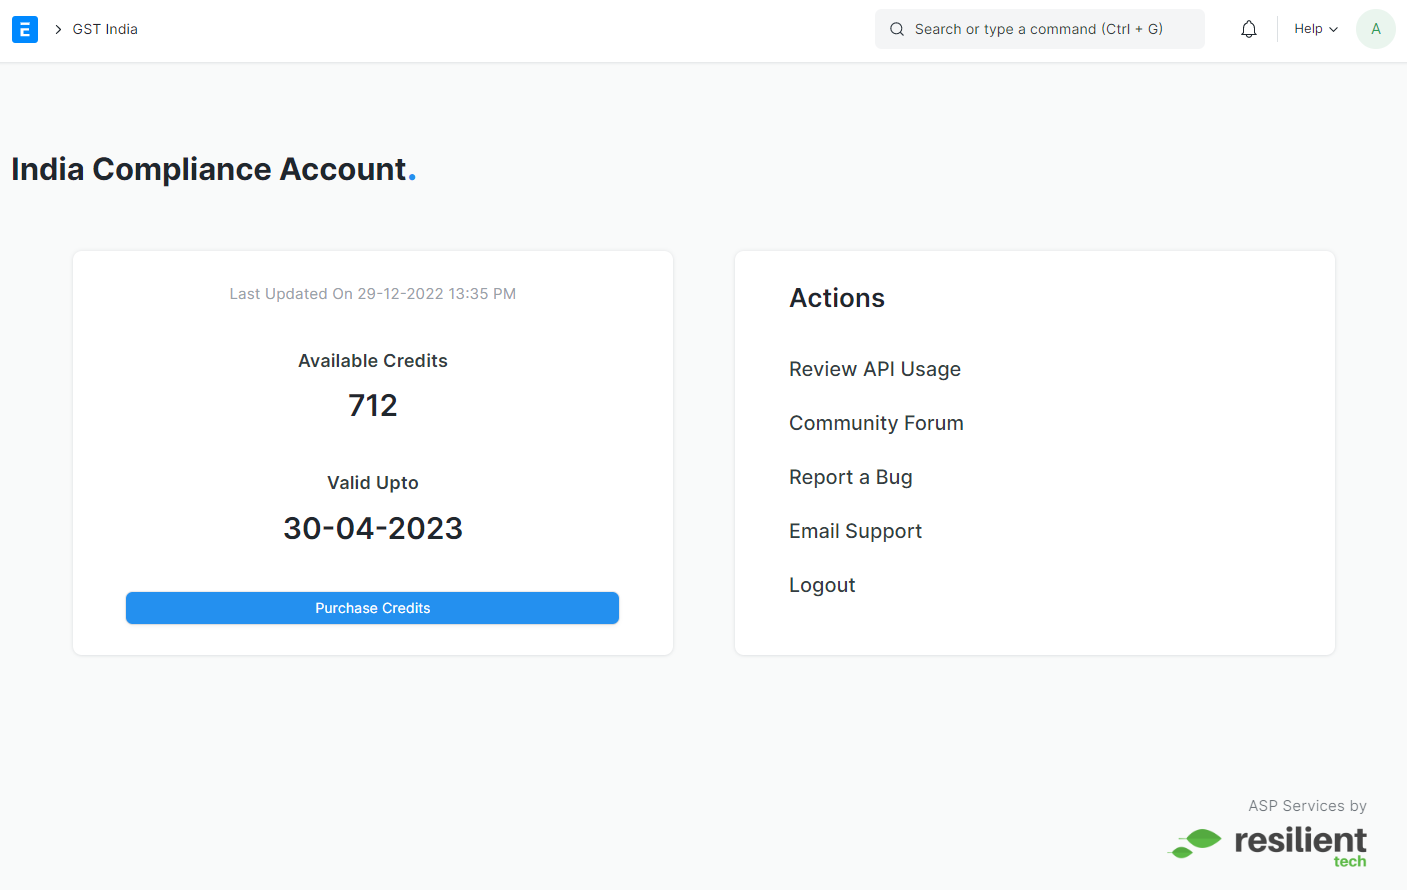The image size is (1407, 890).
Task: Click Logout in Actions list
Action: pyautogui.click(x=822, y=585)
